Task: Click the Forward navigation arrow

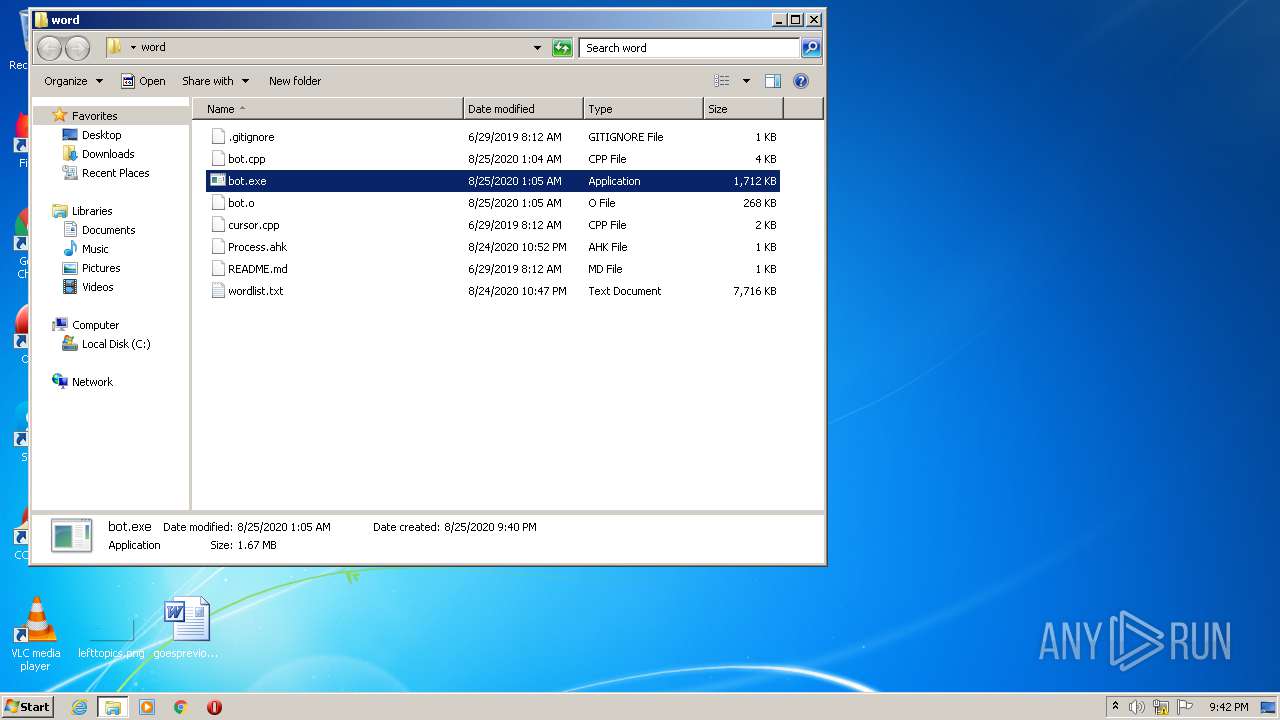Action: click(x=77, y=47)
